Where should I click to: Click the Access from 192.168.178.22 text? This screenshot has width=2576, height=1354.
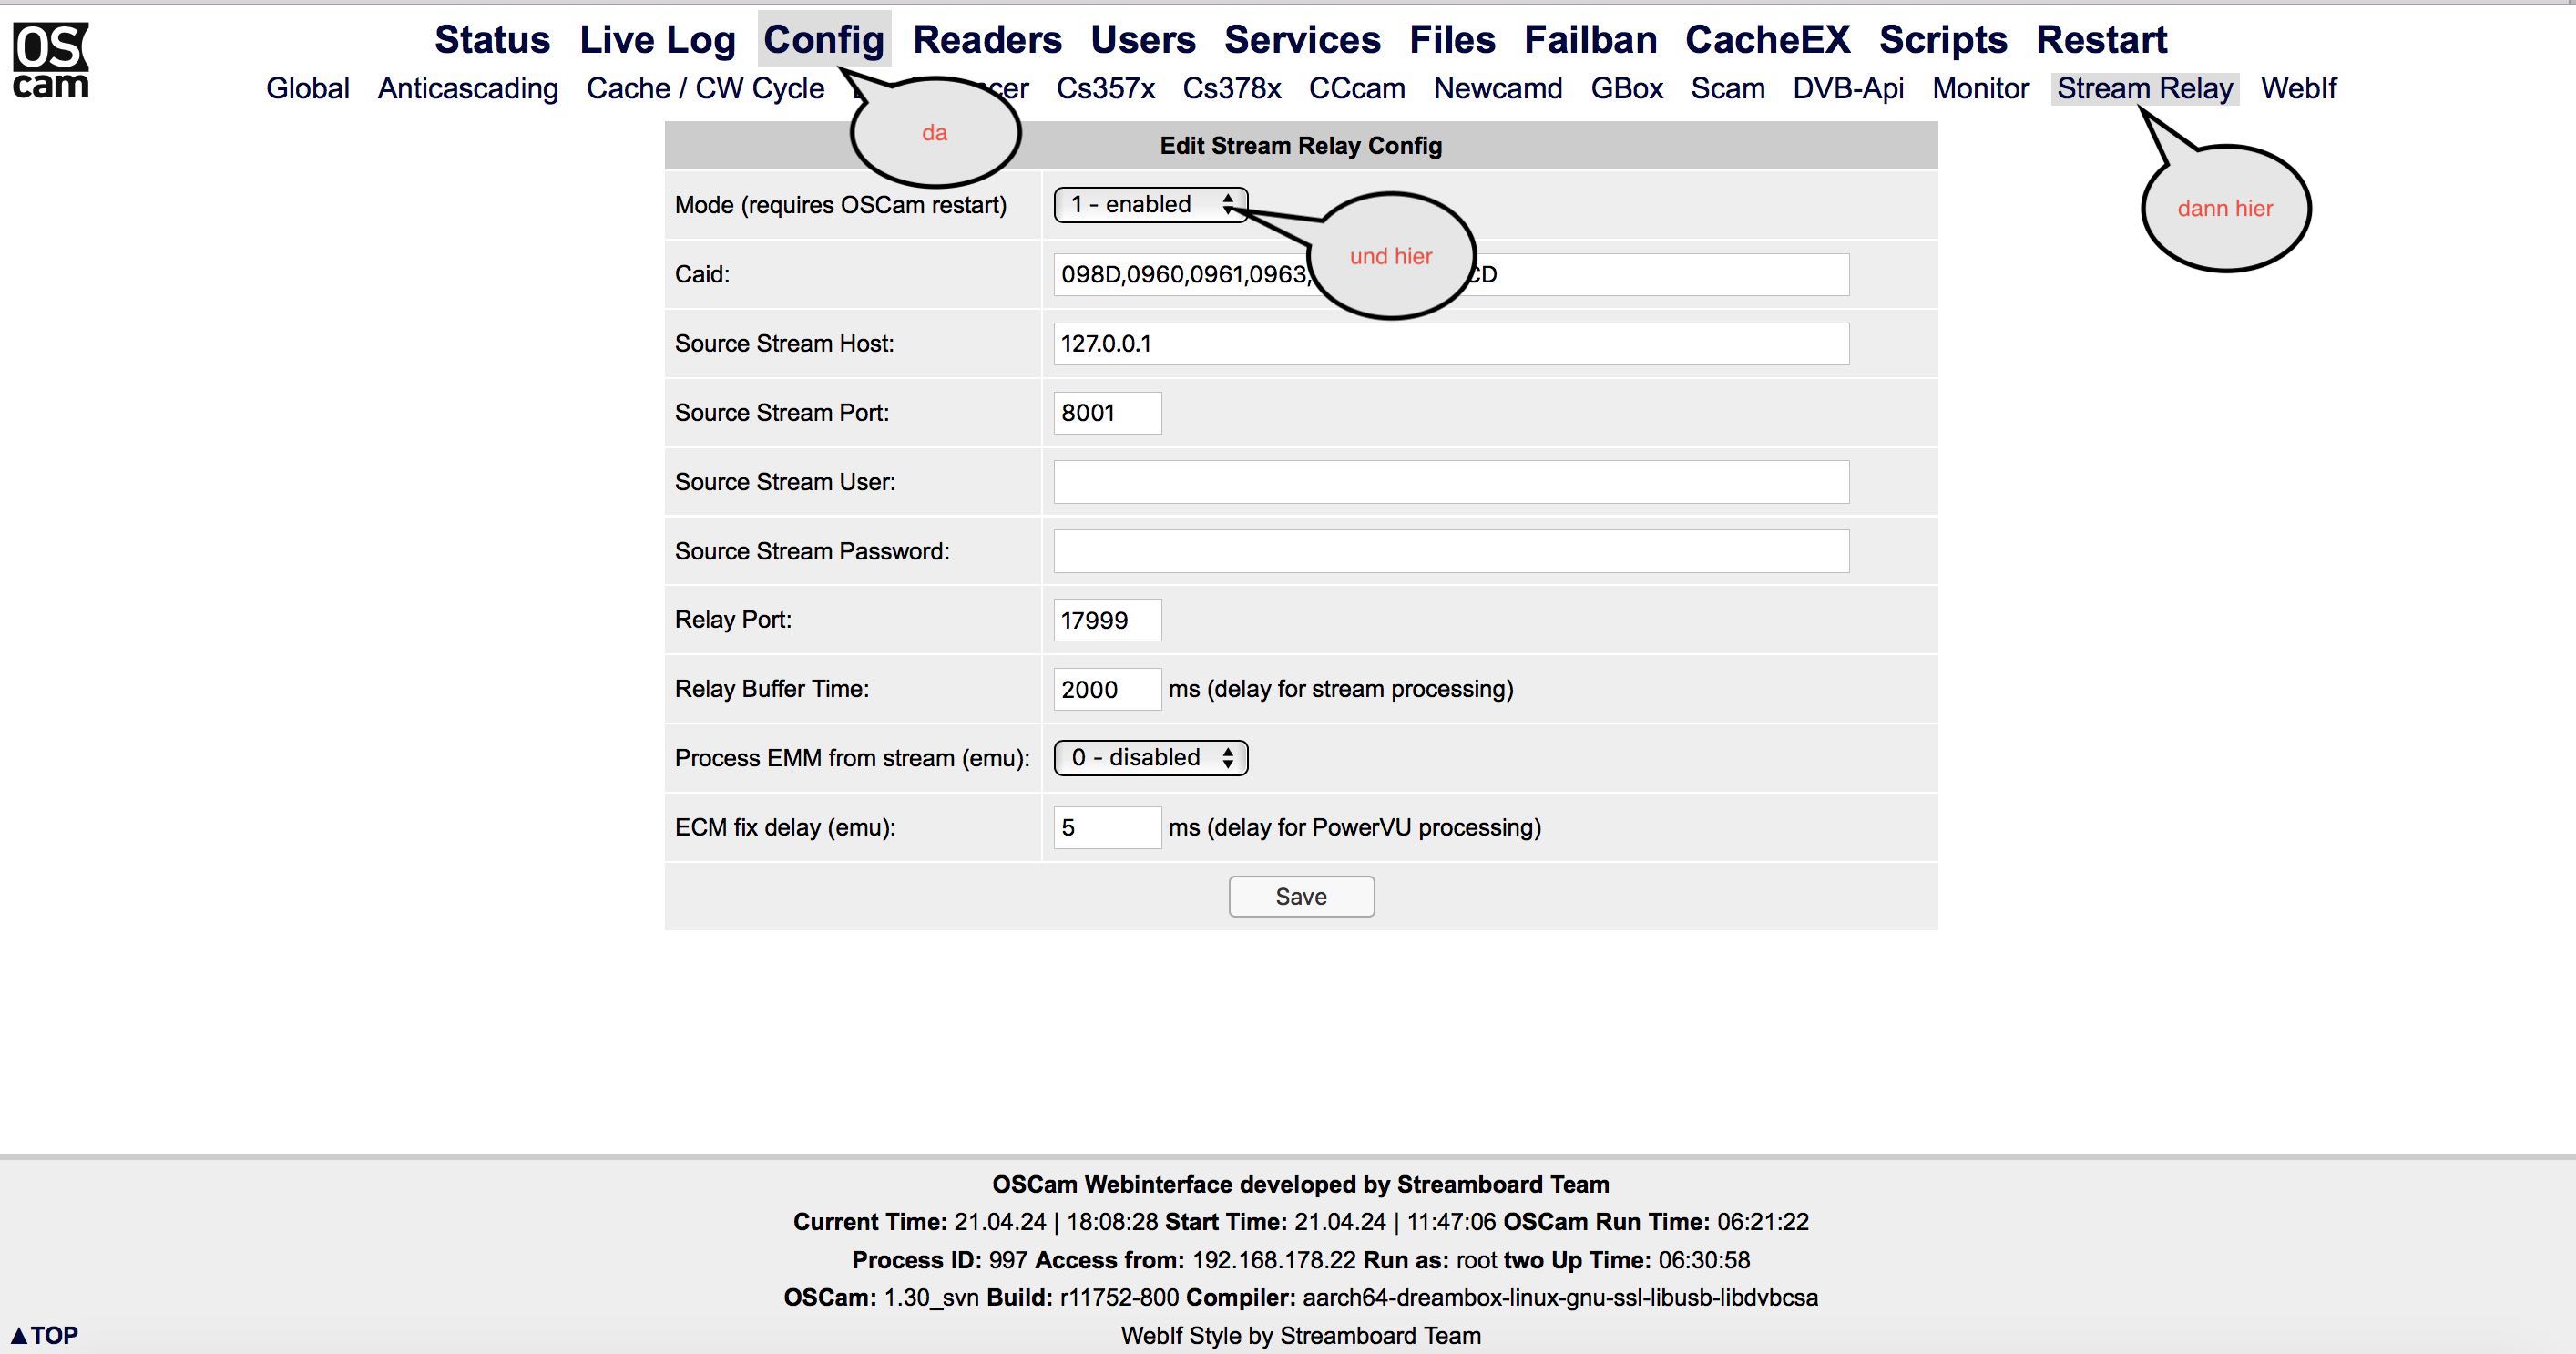(x=1196, y=1260)
